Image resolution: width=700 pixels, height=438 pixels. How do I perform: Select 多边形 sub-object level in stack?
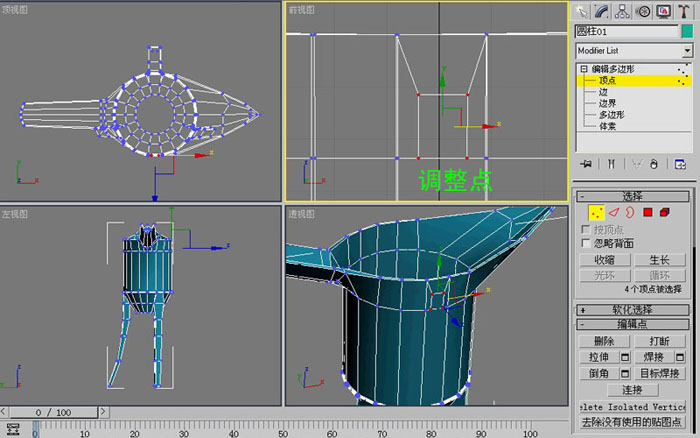(611, 115)
